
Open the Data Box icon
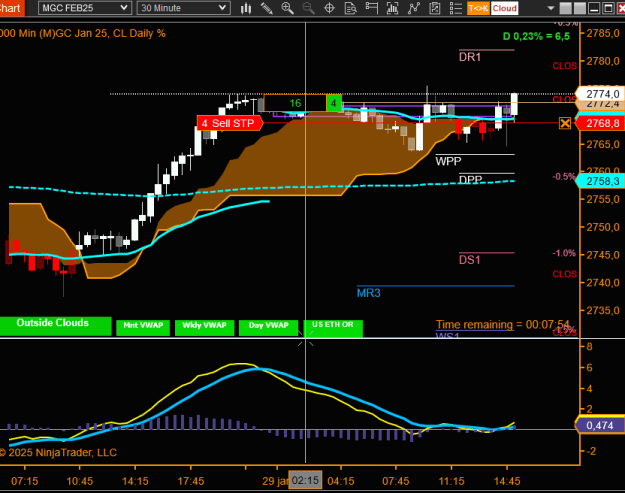[350, 8]
